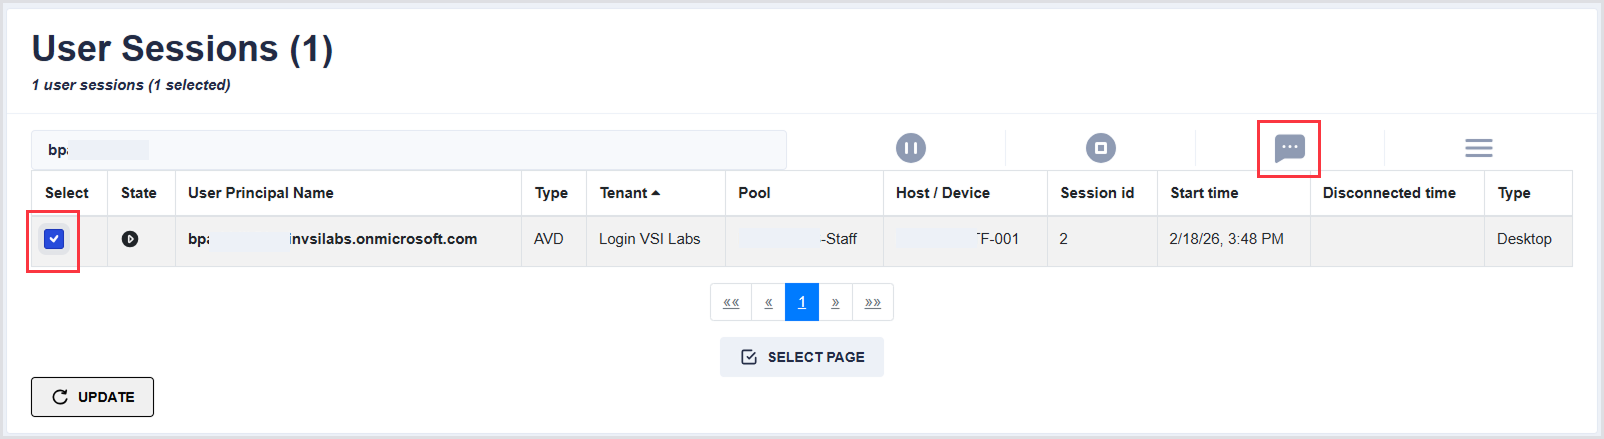Go to the previous results page

pyautogui.click(x=768, y=302)
